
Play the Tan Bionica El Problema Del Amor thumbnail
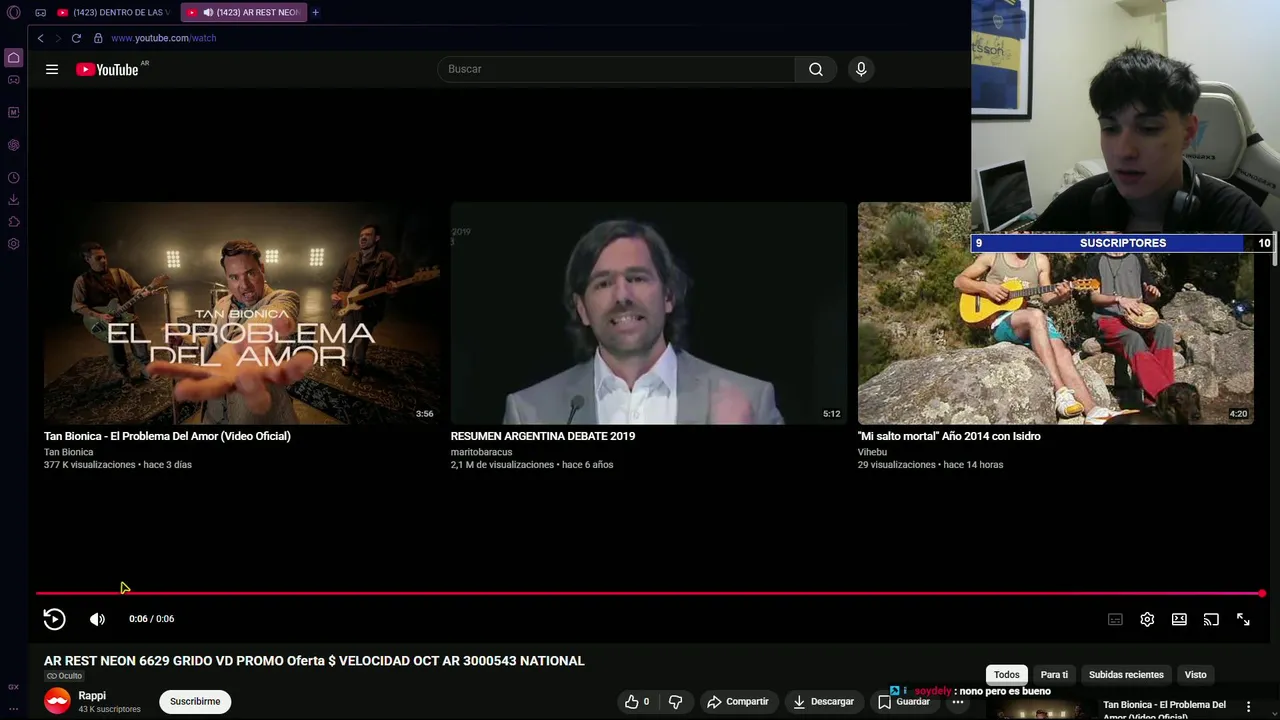pyautogui.click(x=241, y=313)
